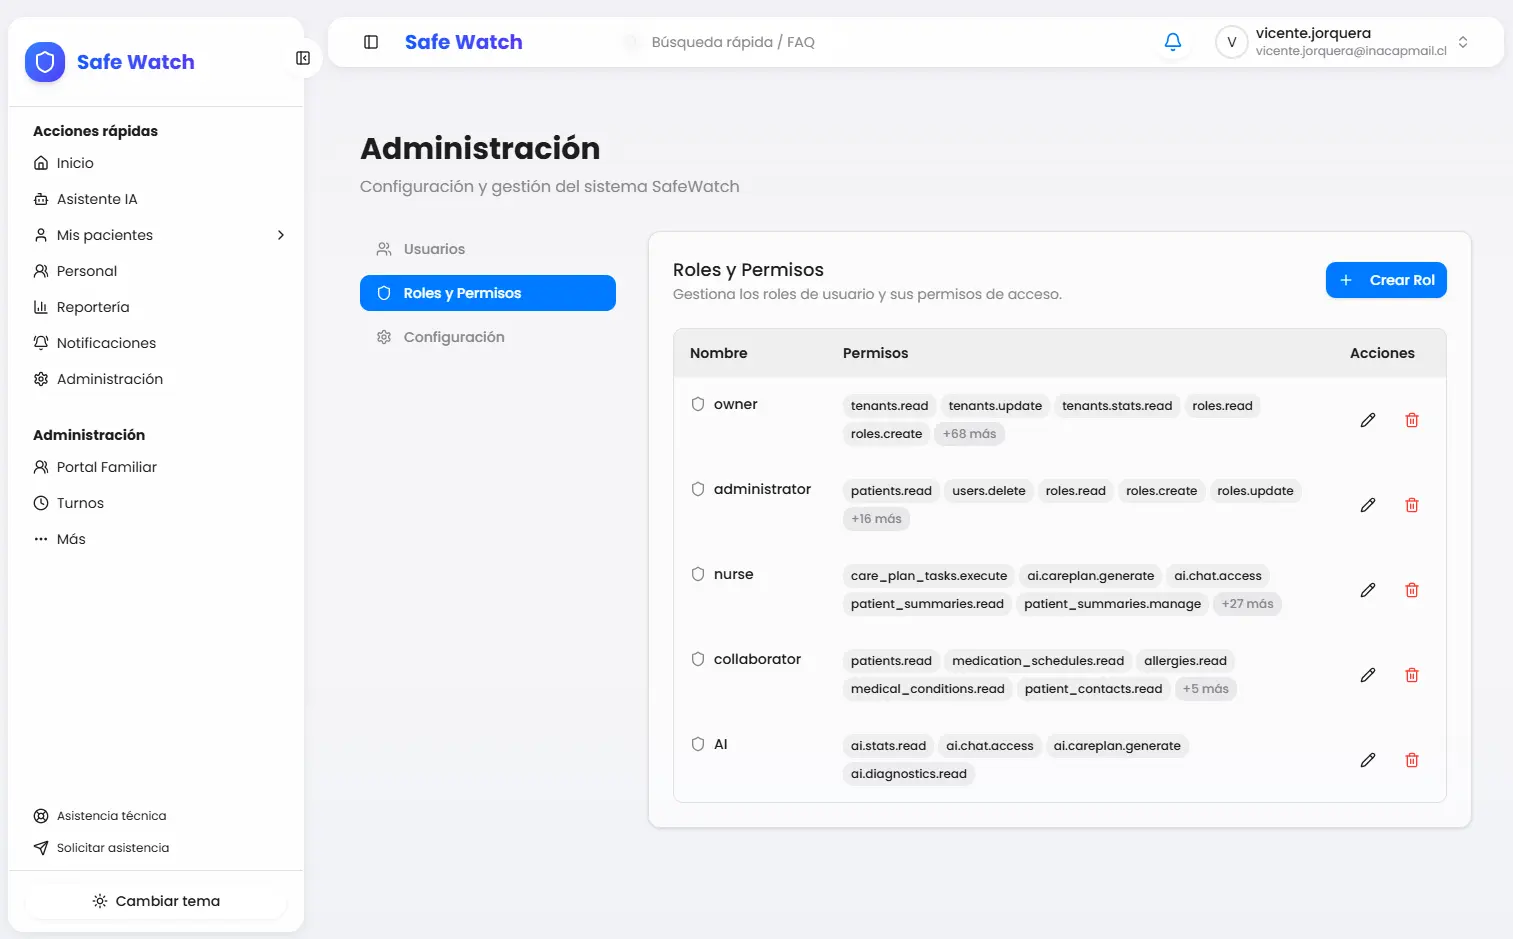Switch to the Usuarios tab
The width and height of the screenshot is (1513, 939).
tap(434, 249)
